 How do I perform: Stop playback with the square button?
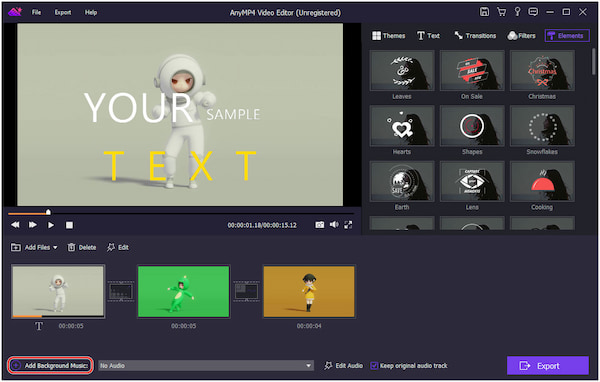tap(69, 225)
